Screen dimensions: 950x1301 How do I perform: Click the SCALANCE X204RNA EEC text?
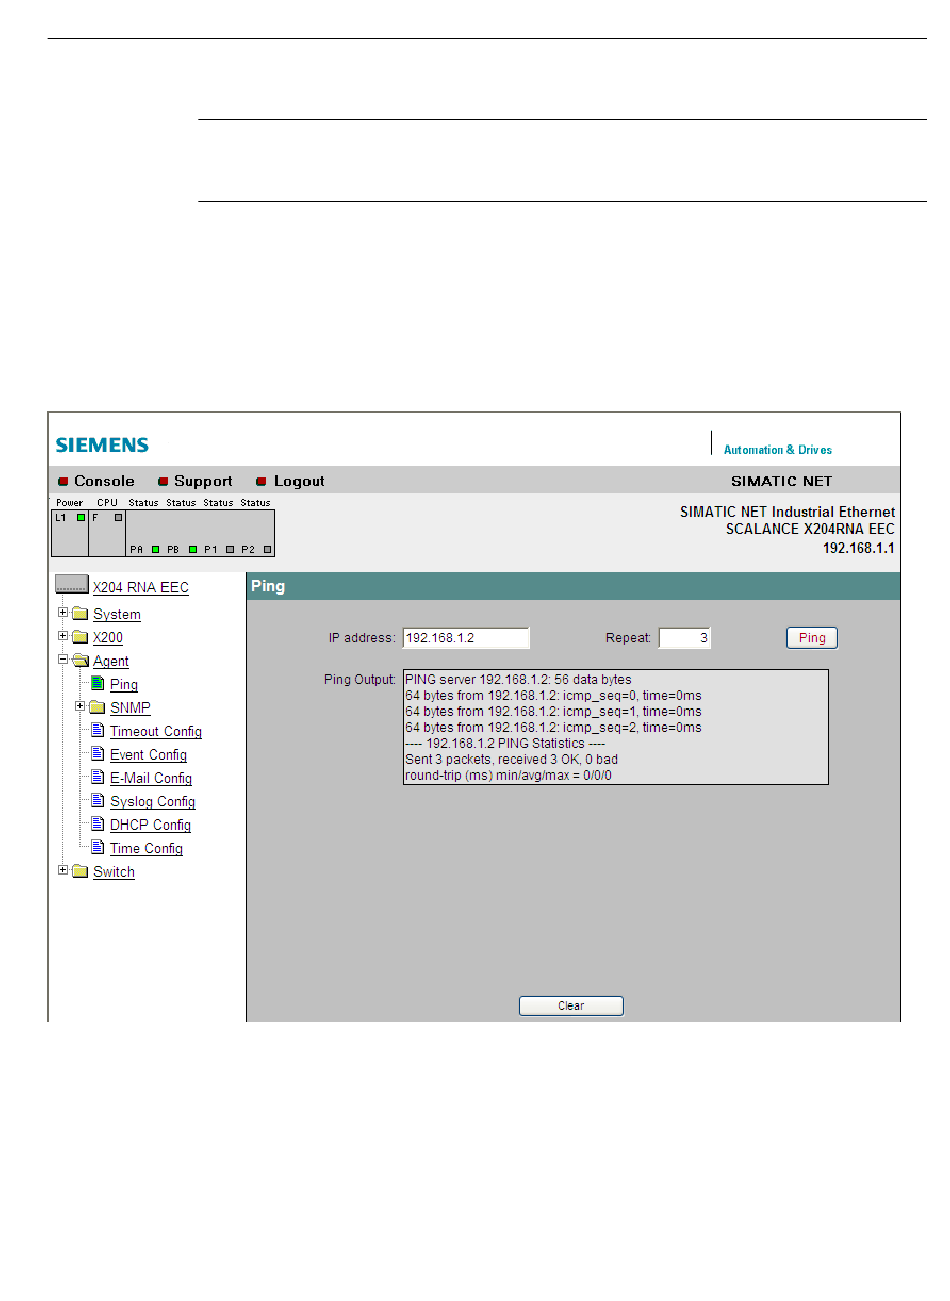810,529
